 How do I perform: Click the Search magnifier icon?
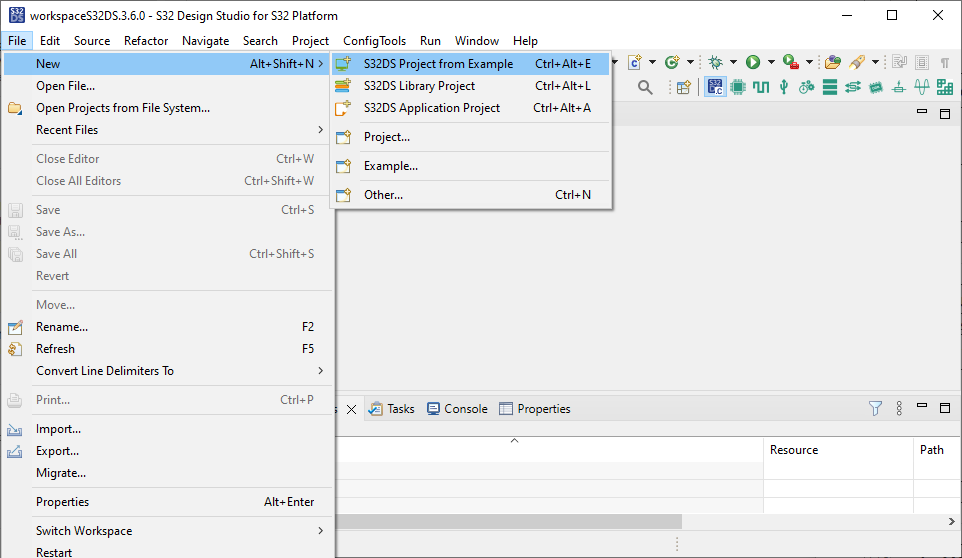click(x=645, y=87)
